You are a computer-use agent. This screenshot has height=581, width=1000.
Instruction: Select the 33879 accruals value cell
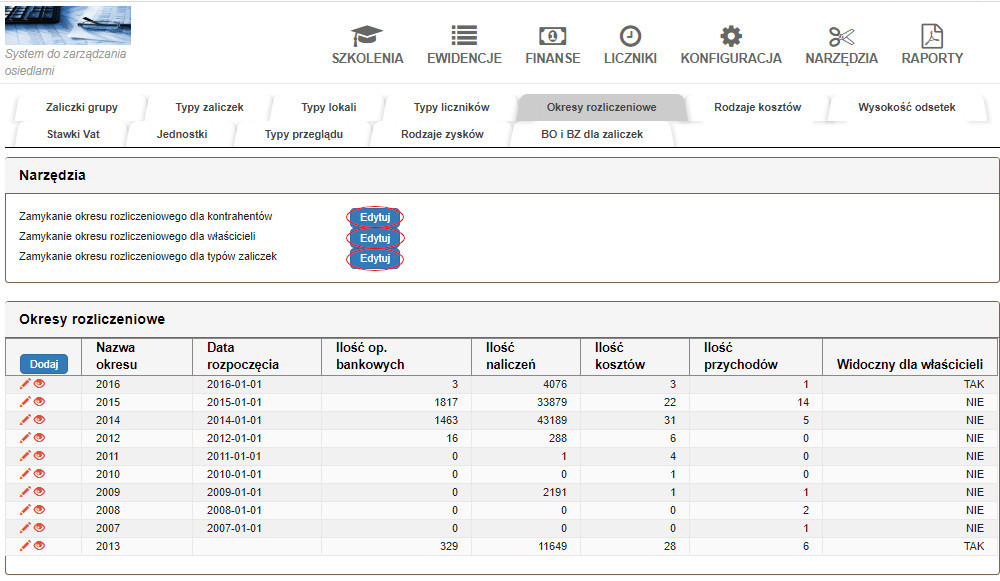point(525,402)
